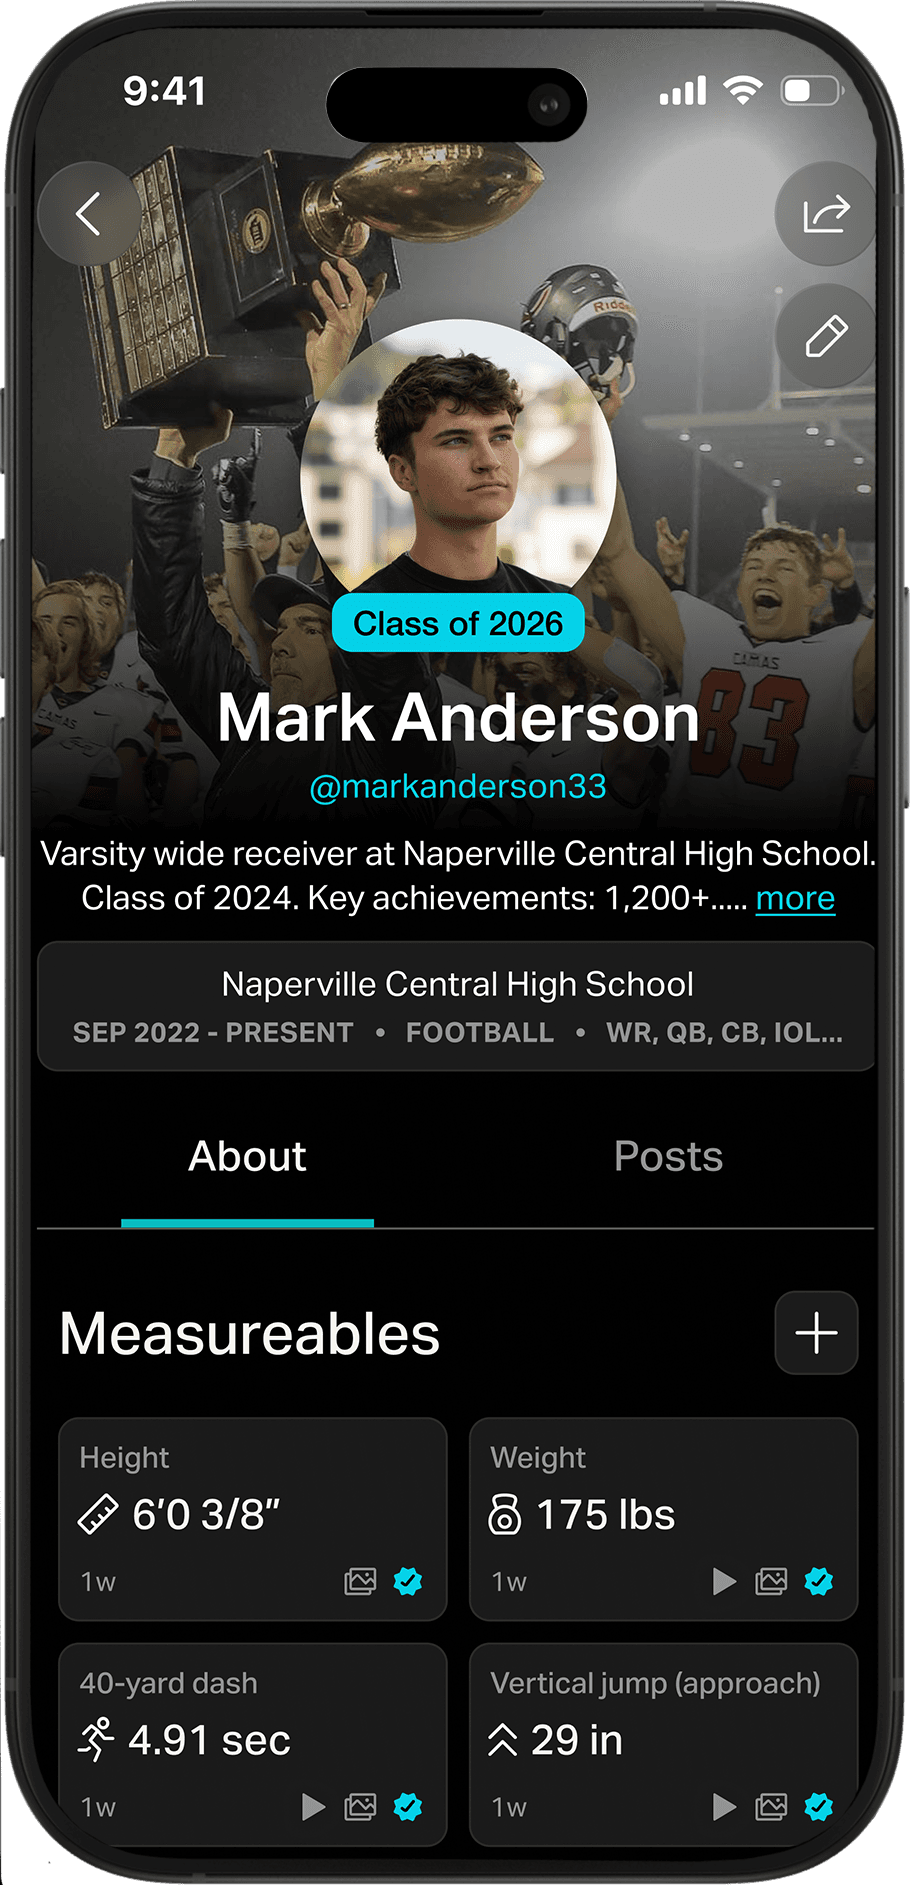
Task: Open image icon on 40-yard dash card
Action: coord(360,1806)
